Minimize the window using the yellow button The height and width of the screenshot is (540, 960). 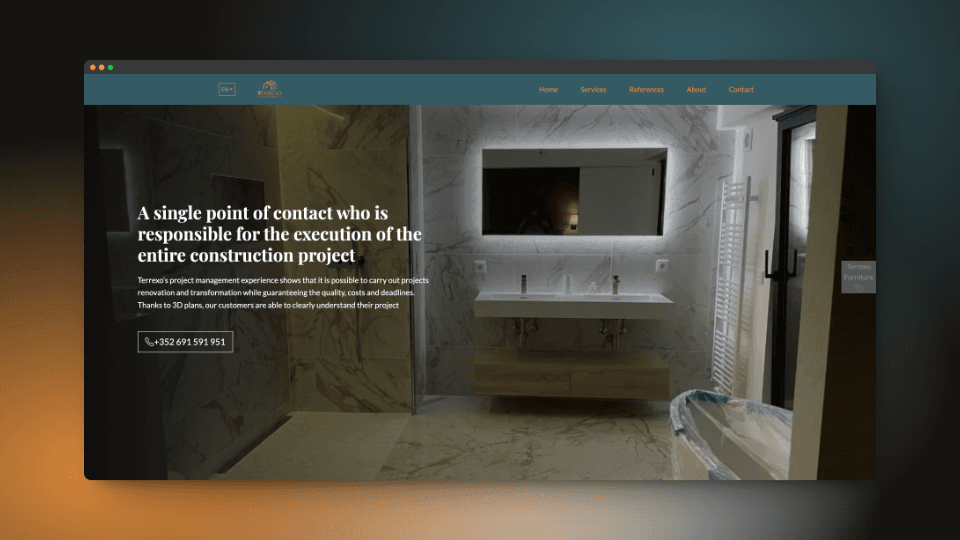[102, 67]
